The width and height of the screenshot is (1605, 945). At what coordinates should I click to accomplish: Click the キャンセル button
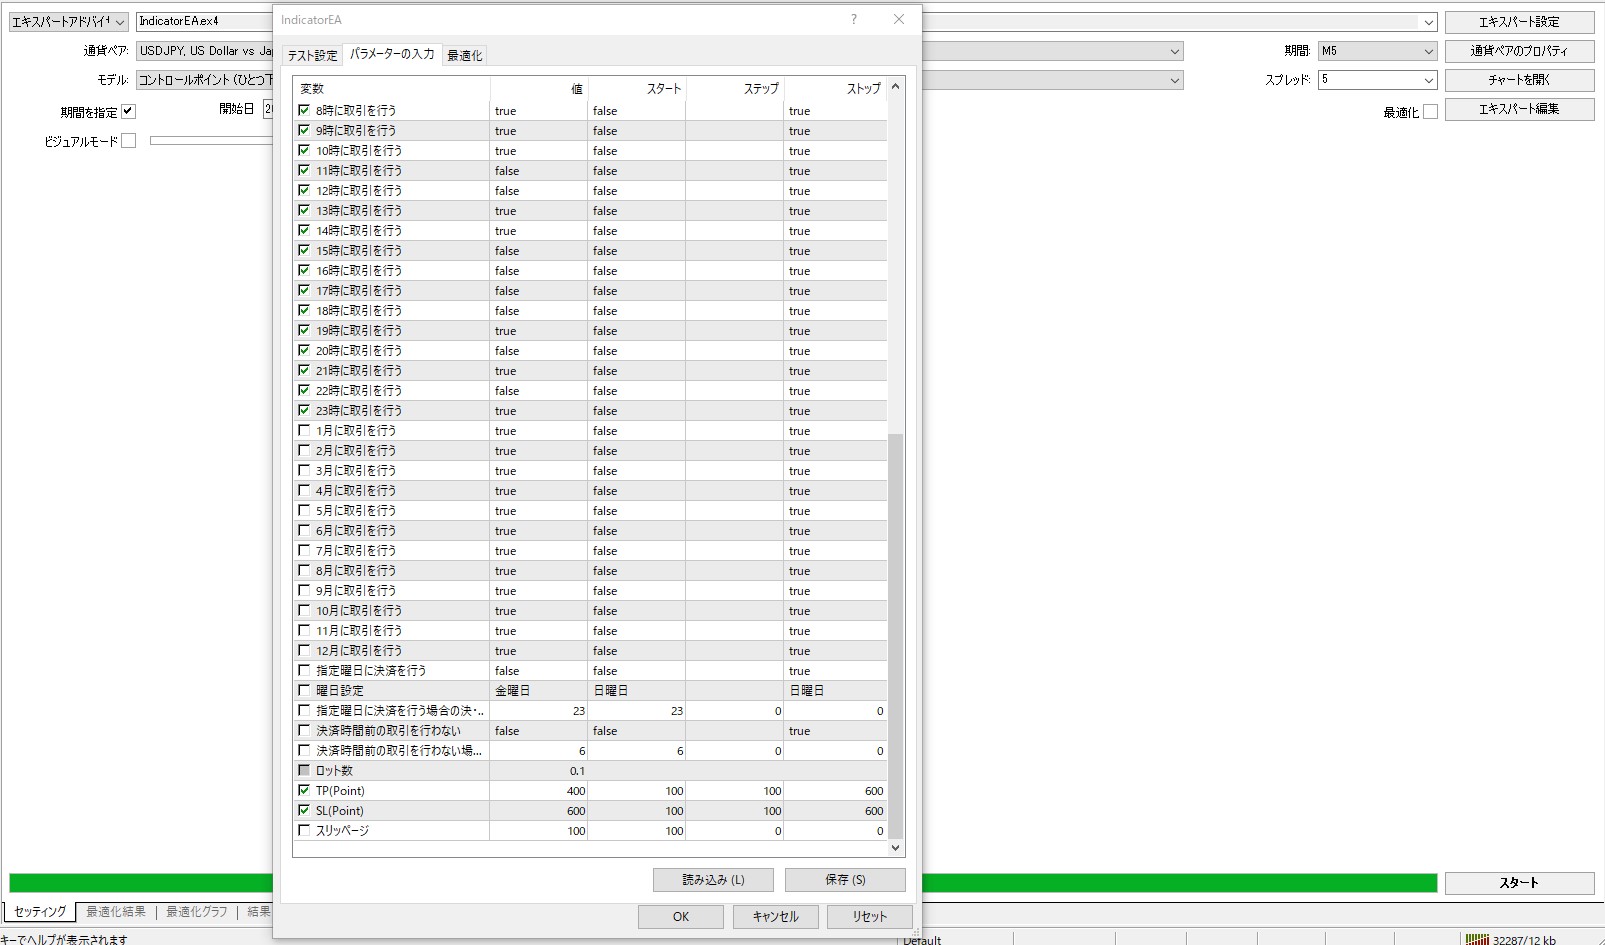(x=775, y=917)
